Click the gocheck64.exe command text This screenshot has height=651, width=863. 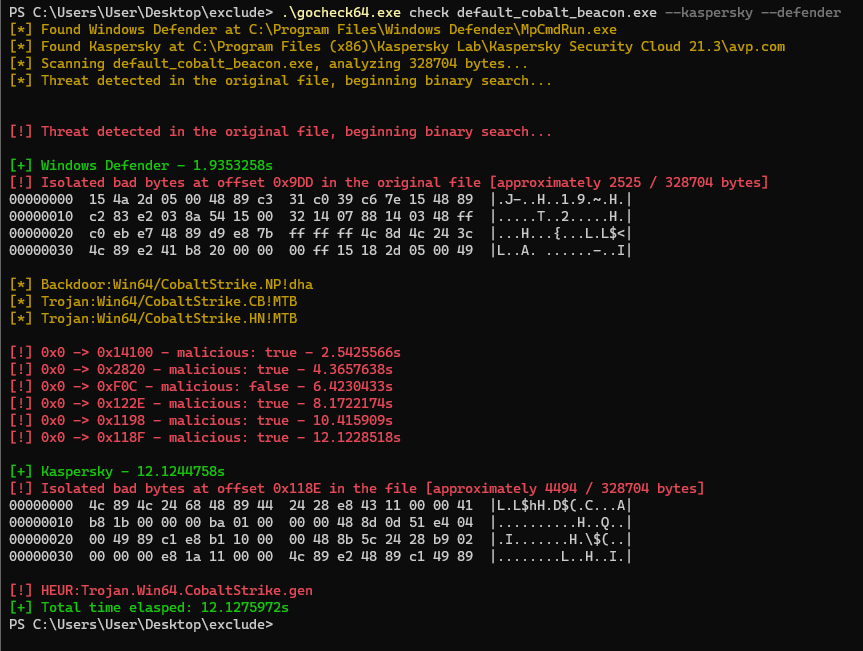[x=341, y=12]
